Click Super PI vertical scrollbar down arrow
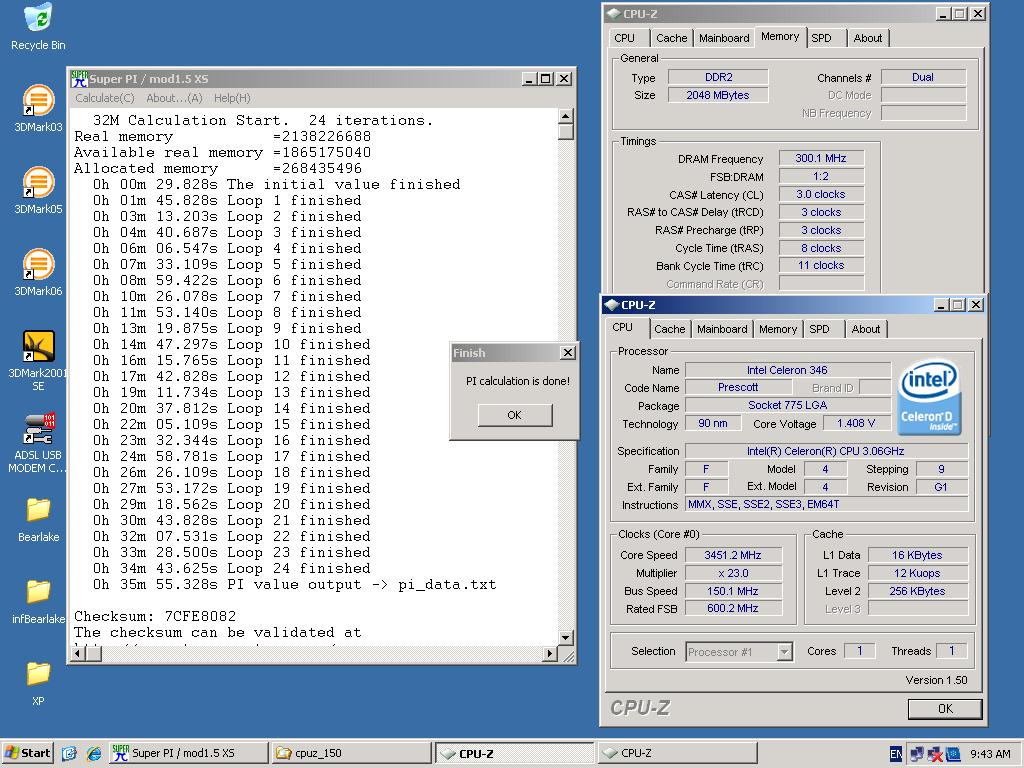 pyautogui.click(x=566, y=637)
